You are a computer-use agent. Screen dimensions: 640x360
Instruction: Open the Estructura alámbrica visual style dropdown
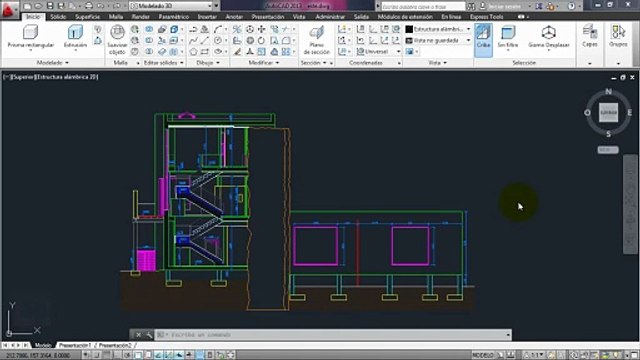pyautogui.click(x=438, y=29)
